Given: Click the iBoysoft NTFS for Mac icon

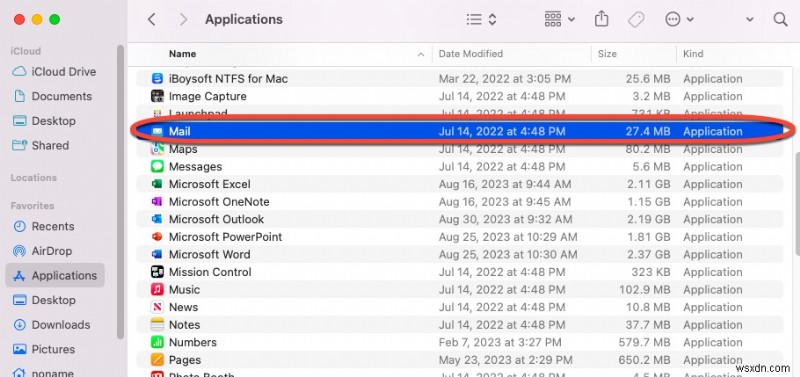Looking at the screenshot, I should click(157, 79).
